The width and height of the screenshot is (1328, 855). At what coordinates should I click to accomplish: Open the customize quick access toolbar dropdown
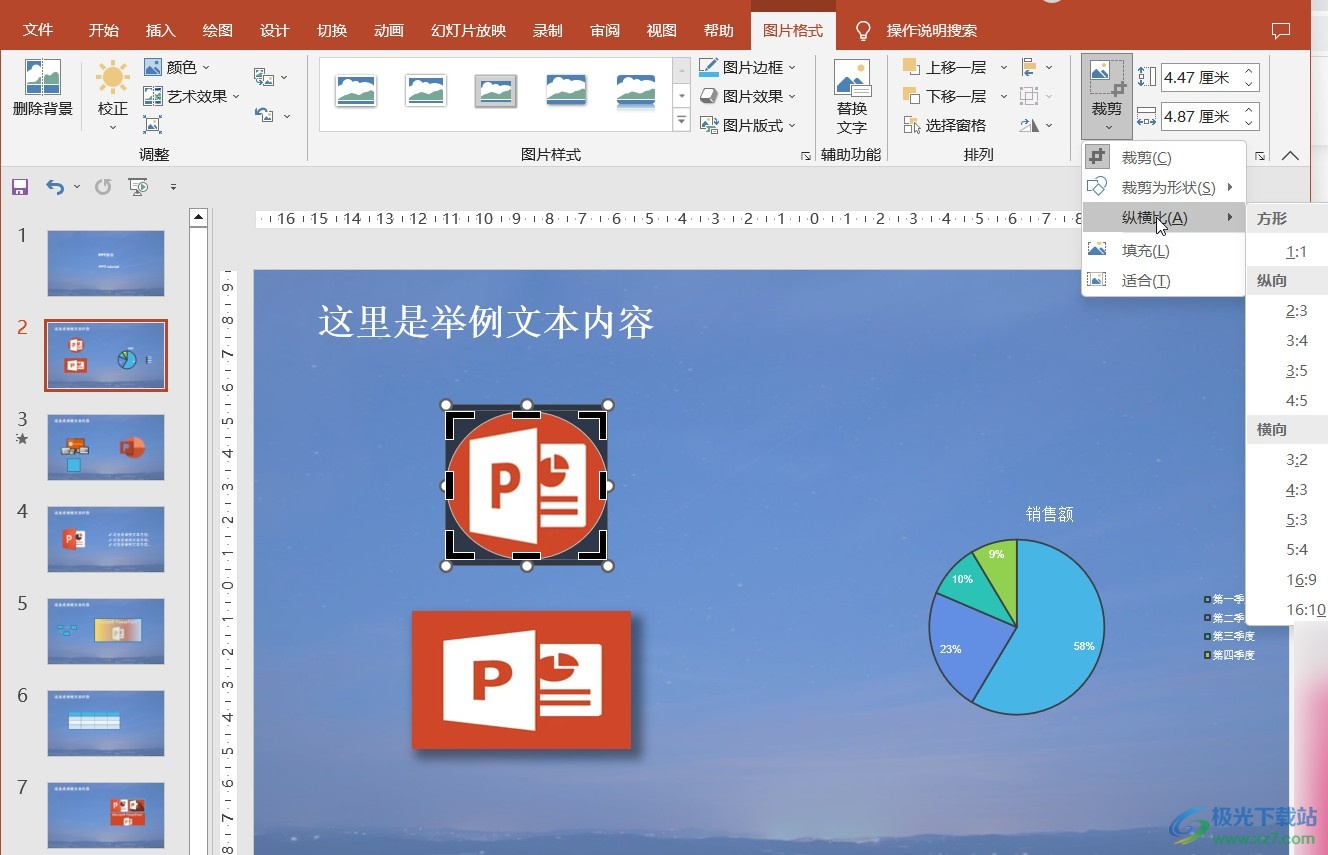click(173, 187)
